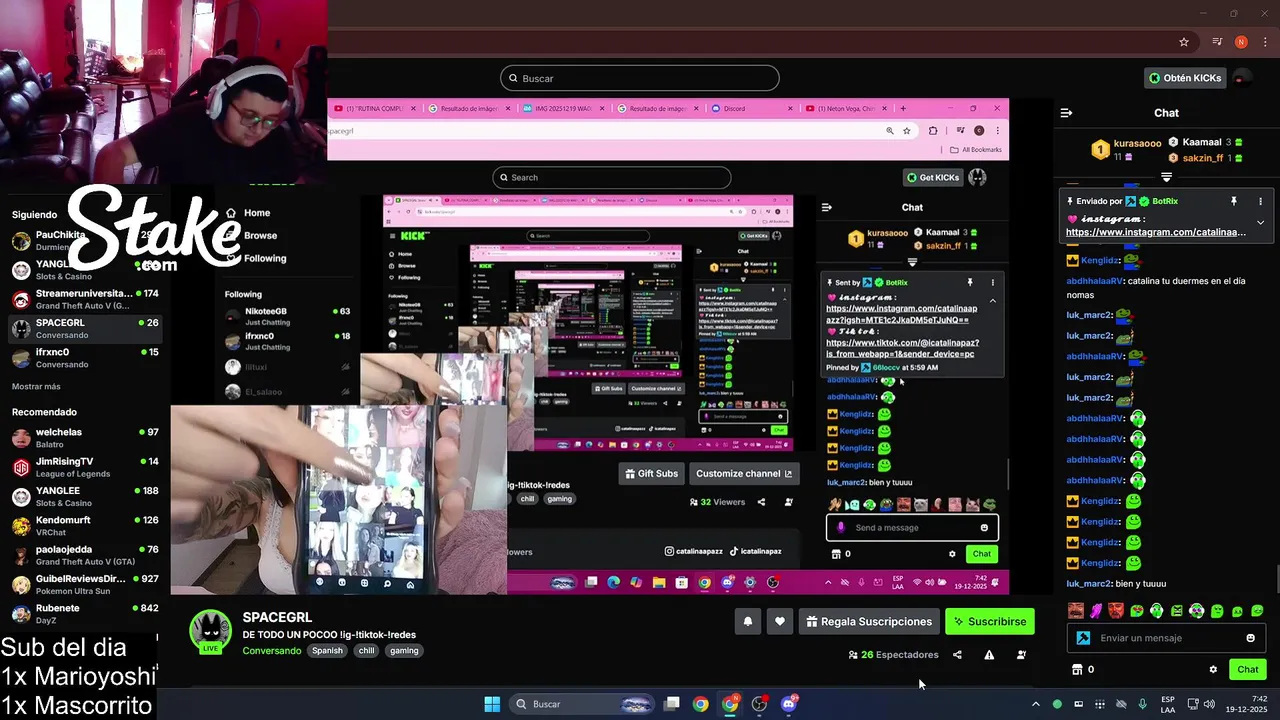Open the Chrome three-dot menu

coord(1263,42)
